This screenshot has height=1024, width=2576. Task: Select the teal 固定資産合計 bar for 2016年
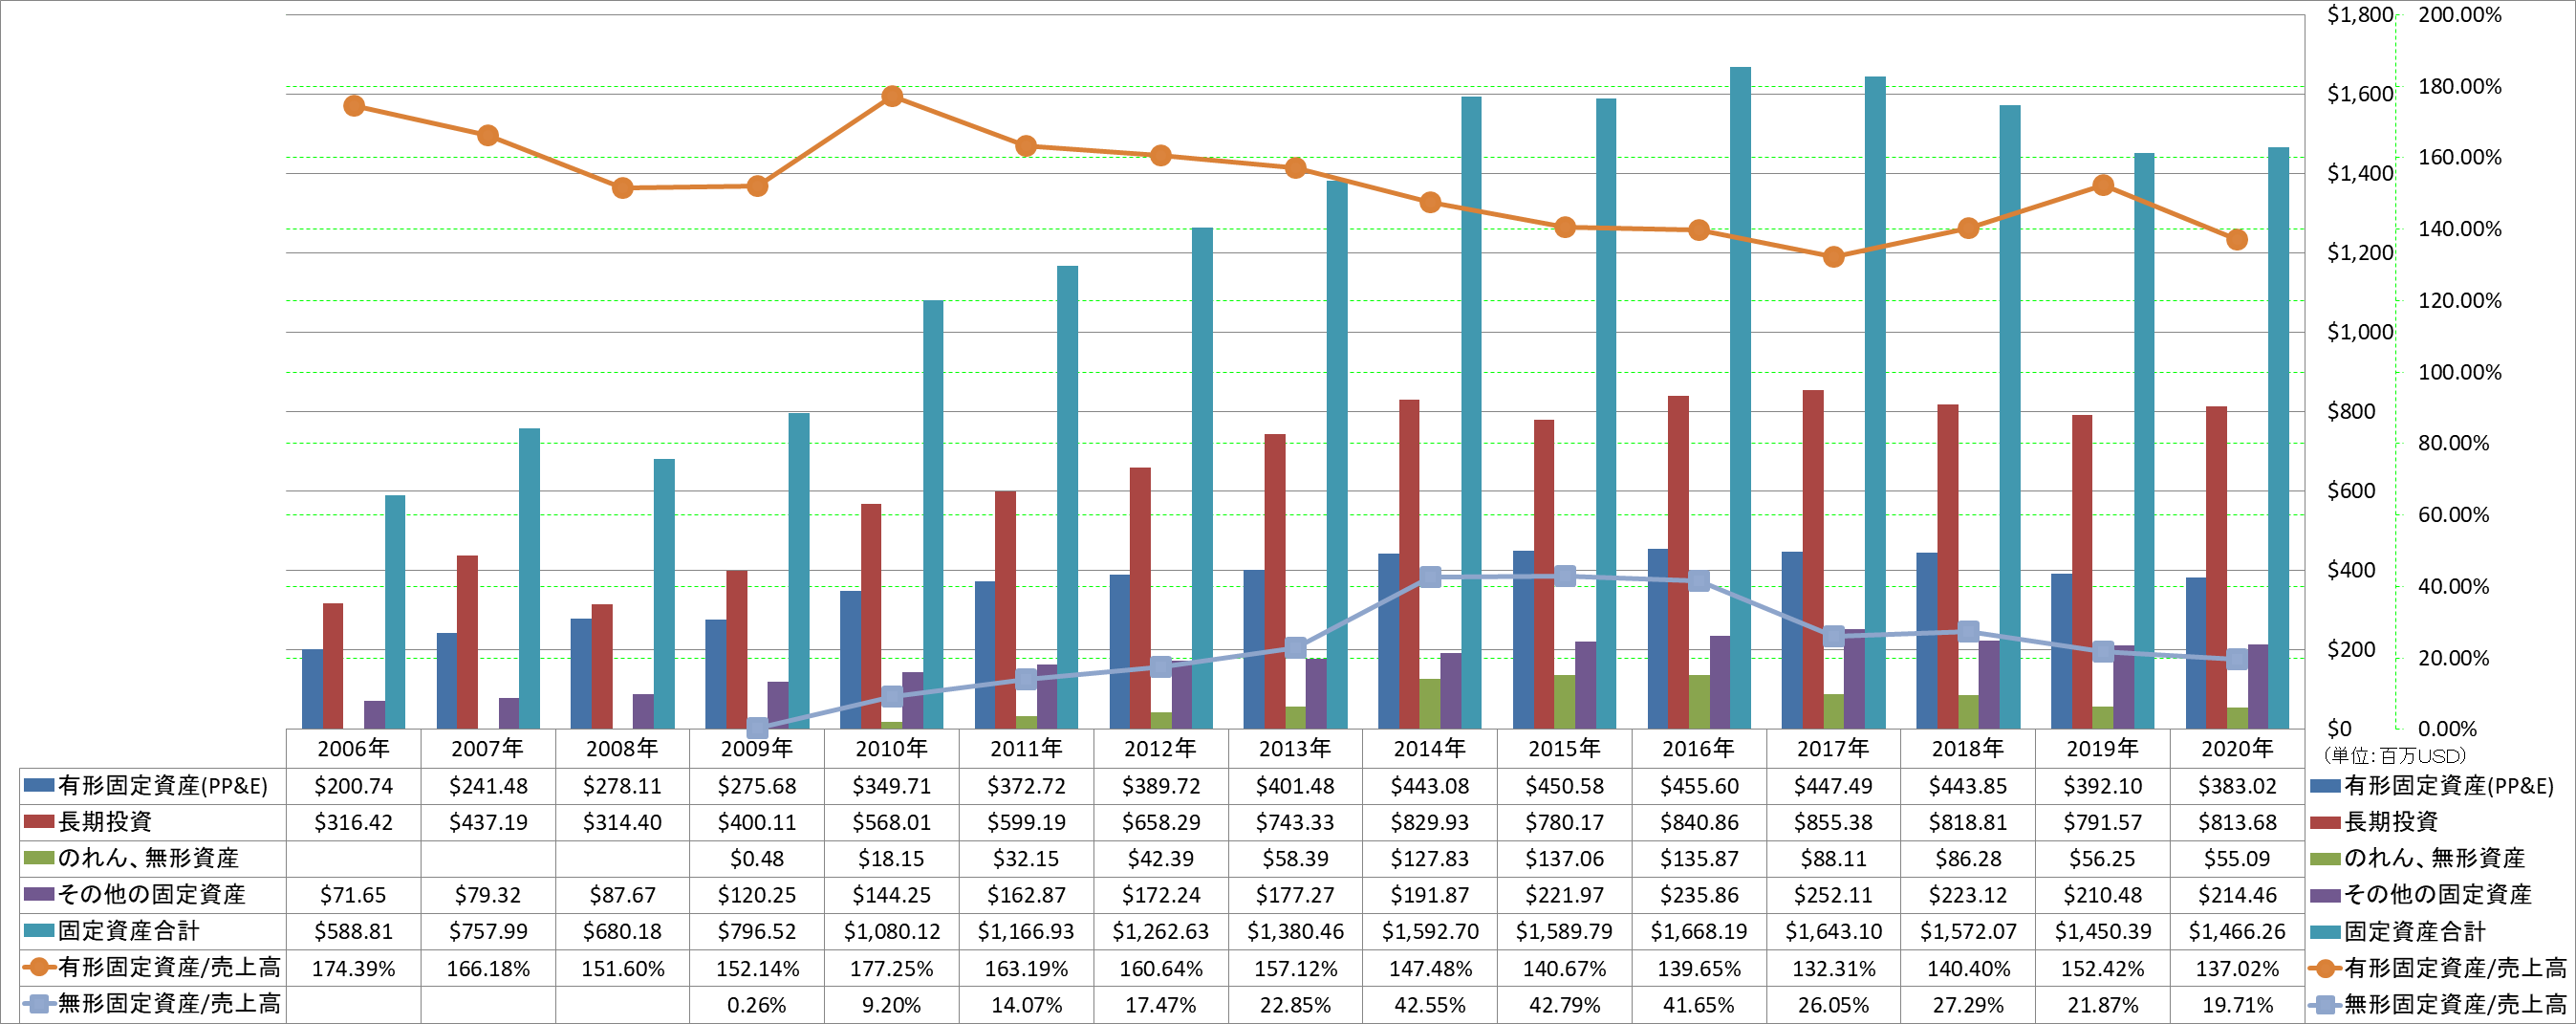pyautogui.click(x=1740, y=398)
